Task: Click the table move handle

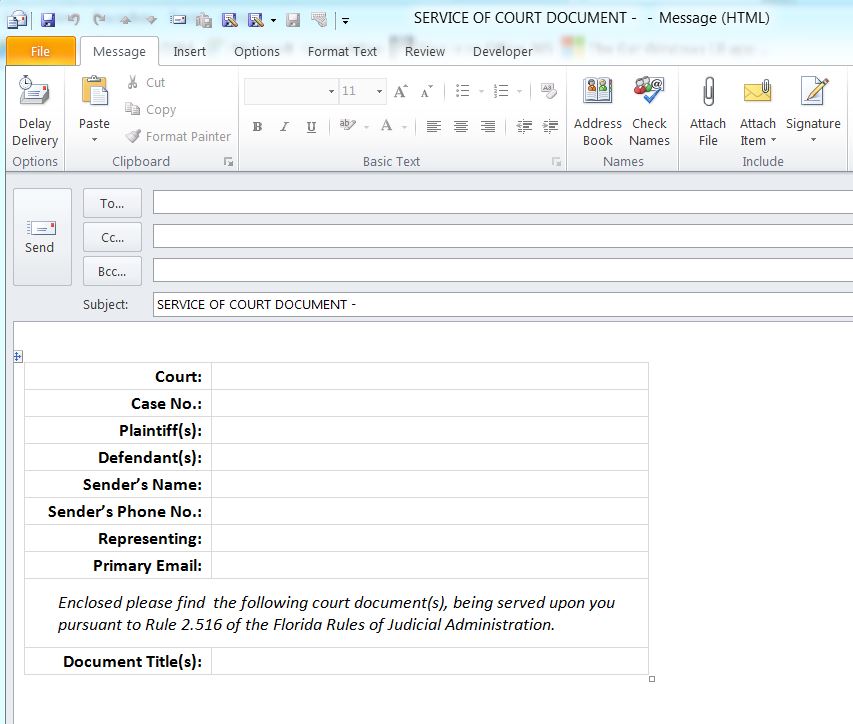Action: coord(18,357)
